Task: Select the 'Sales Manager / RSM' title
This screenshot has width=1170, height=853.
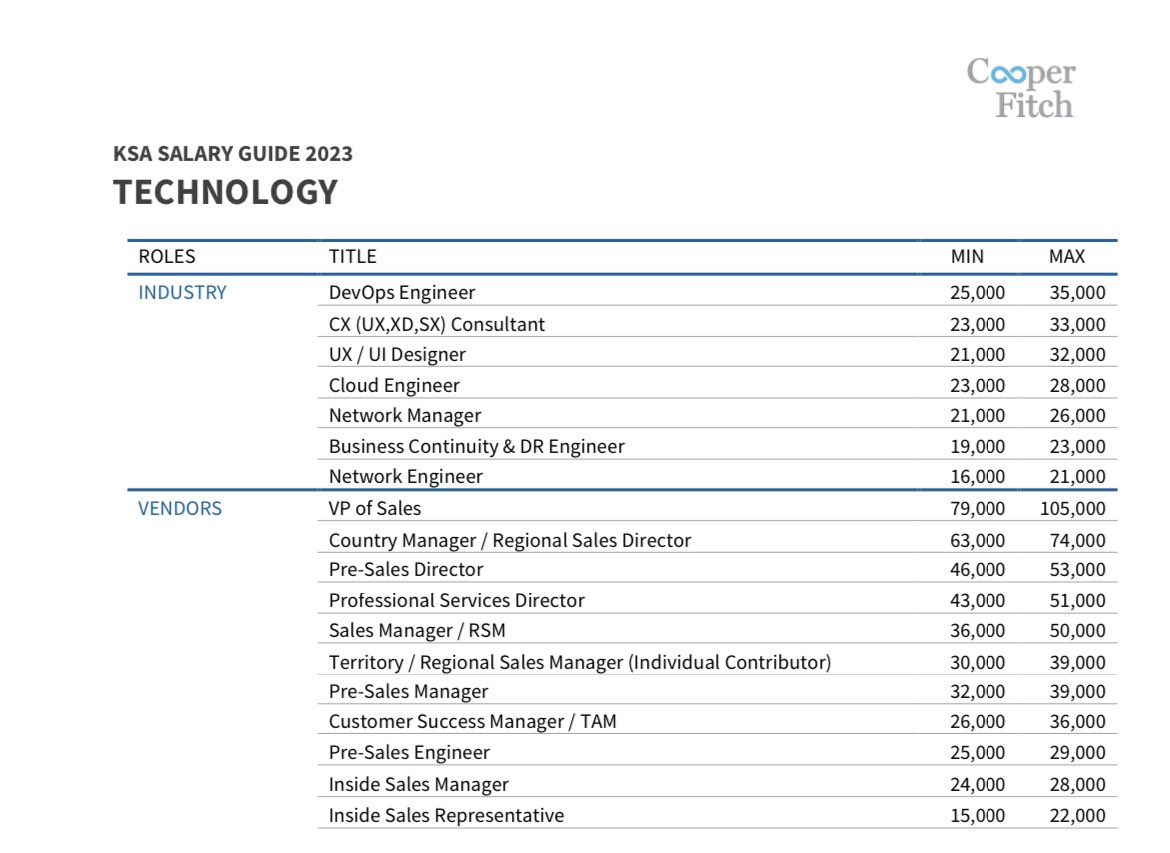Action: point(417,631)
